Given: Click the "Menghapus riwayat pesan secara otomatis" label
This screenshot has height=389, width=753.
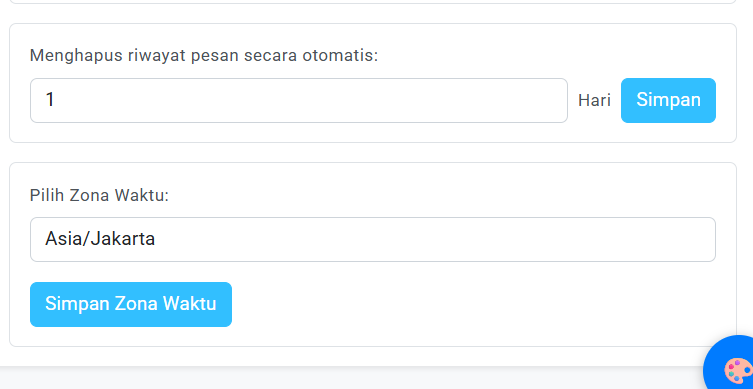Looking at the screenshot, I should click(204, 56).
